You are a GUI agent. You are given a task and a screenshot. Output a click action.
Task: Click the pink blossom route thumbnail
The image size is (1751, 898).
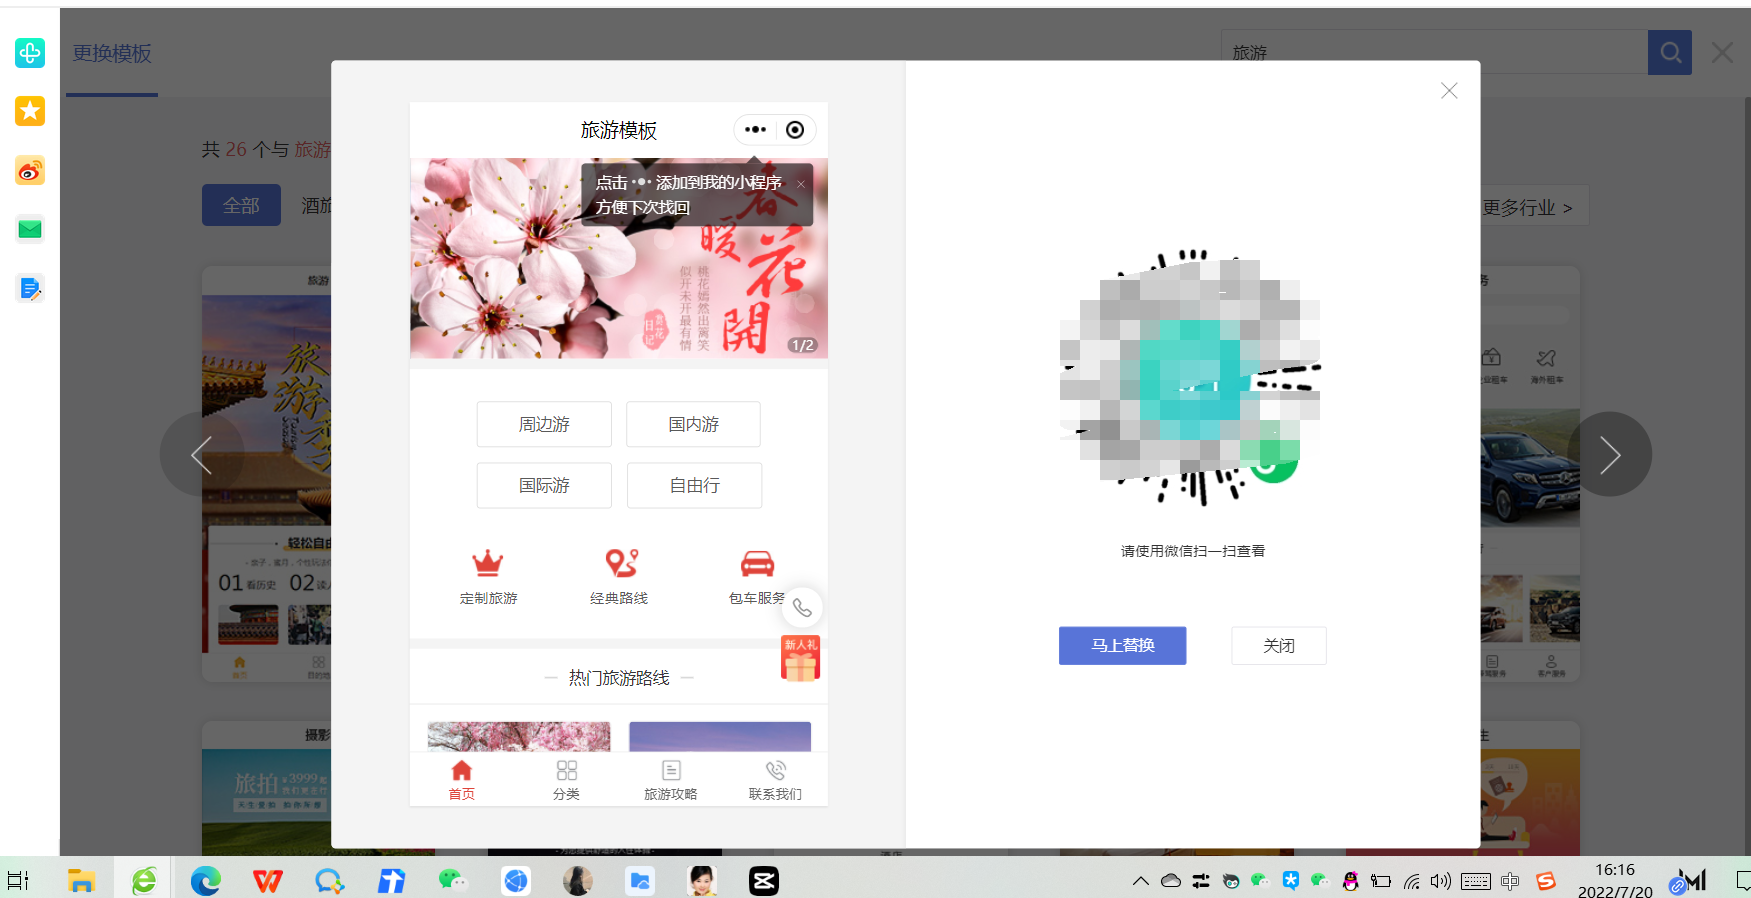(x=519, y=736)
